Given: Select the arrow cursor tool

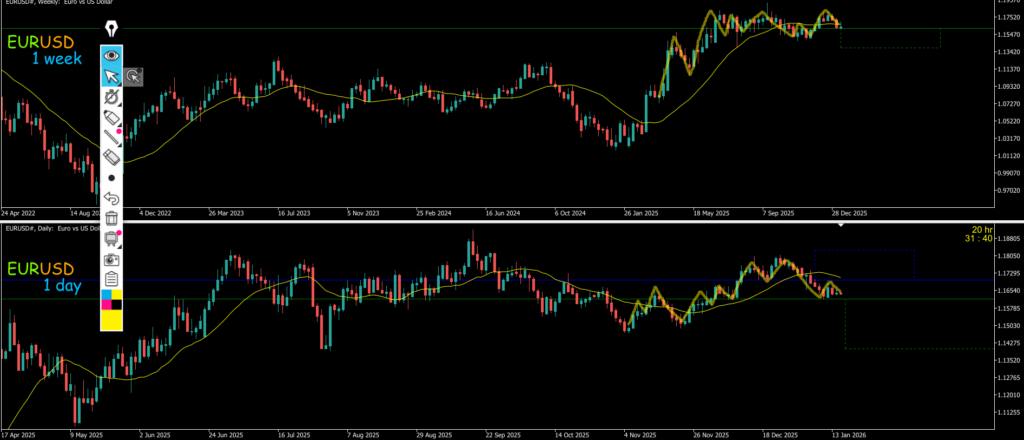Looking at the screenshot, I should pos(111,76).
